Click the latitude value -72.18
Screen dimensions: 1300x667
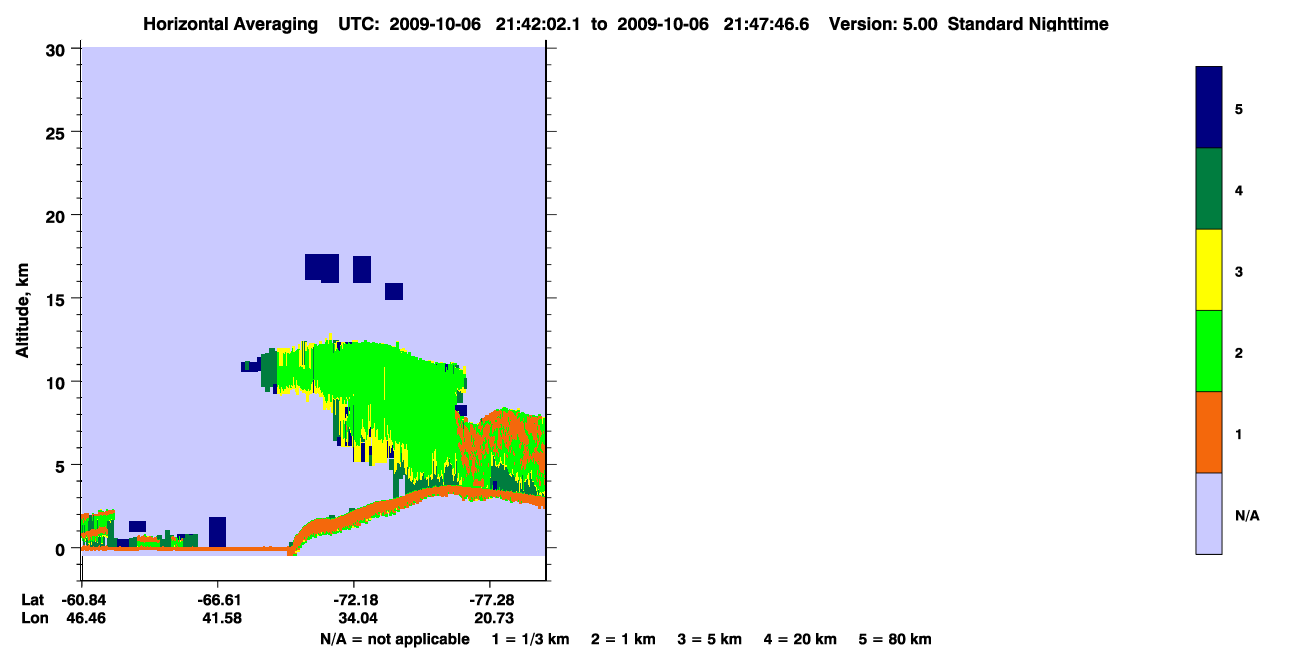(x=355, y=600)
